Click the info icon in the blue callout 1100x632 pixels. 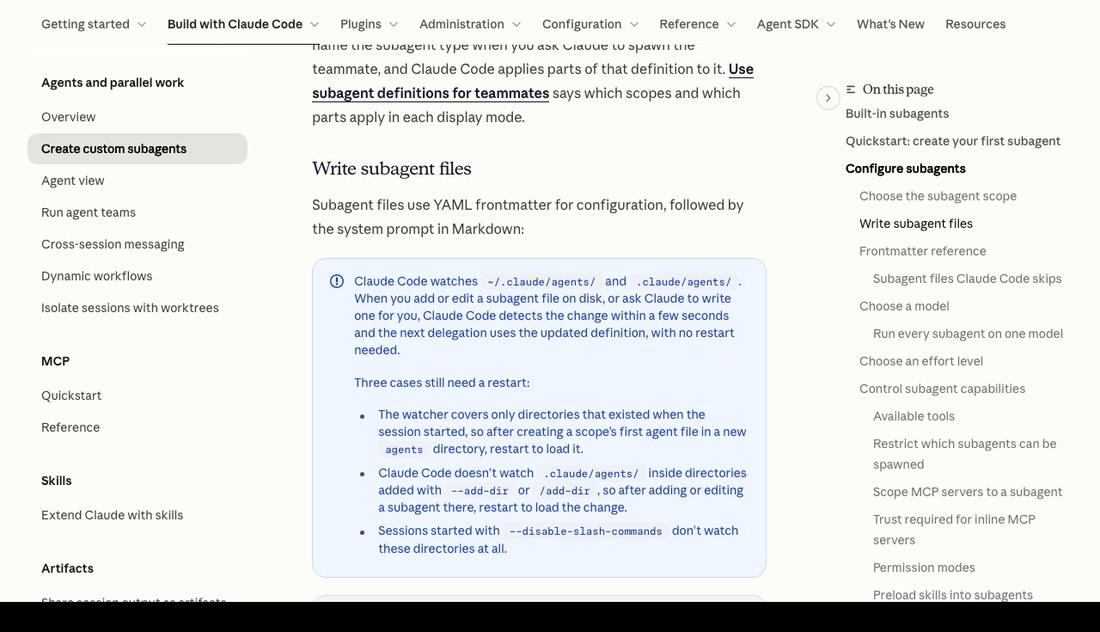(337, 281)
